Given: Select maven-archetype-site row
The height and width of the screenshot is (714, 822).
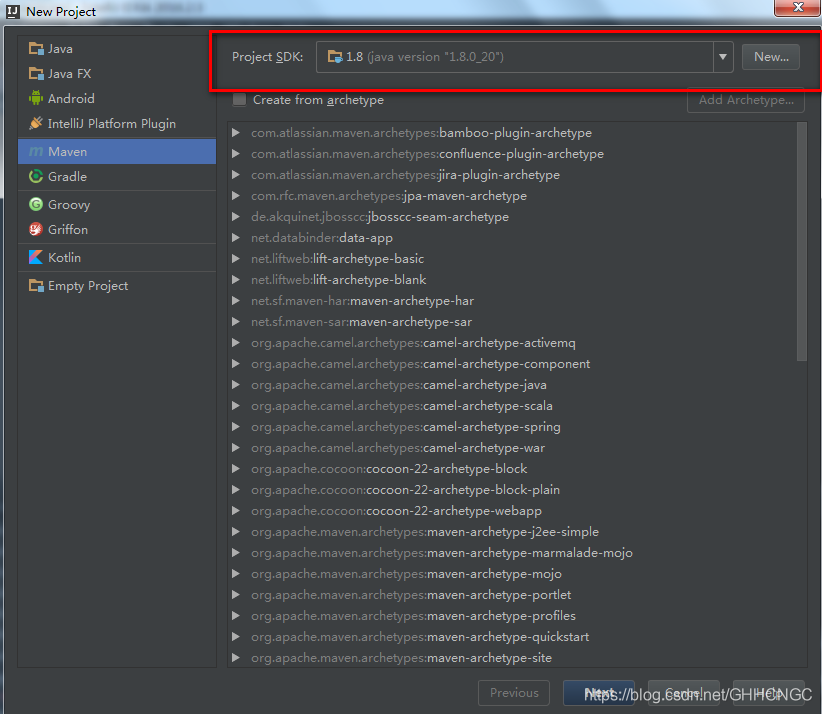Looking at the screenshot, I should (x=512, y=657).
